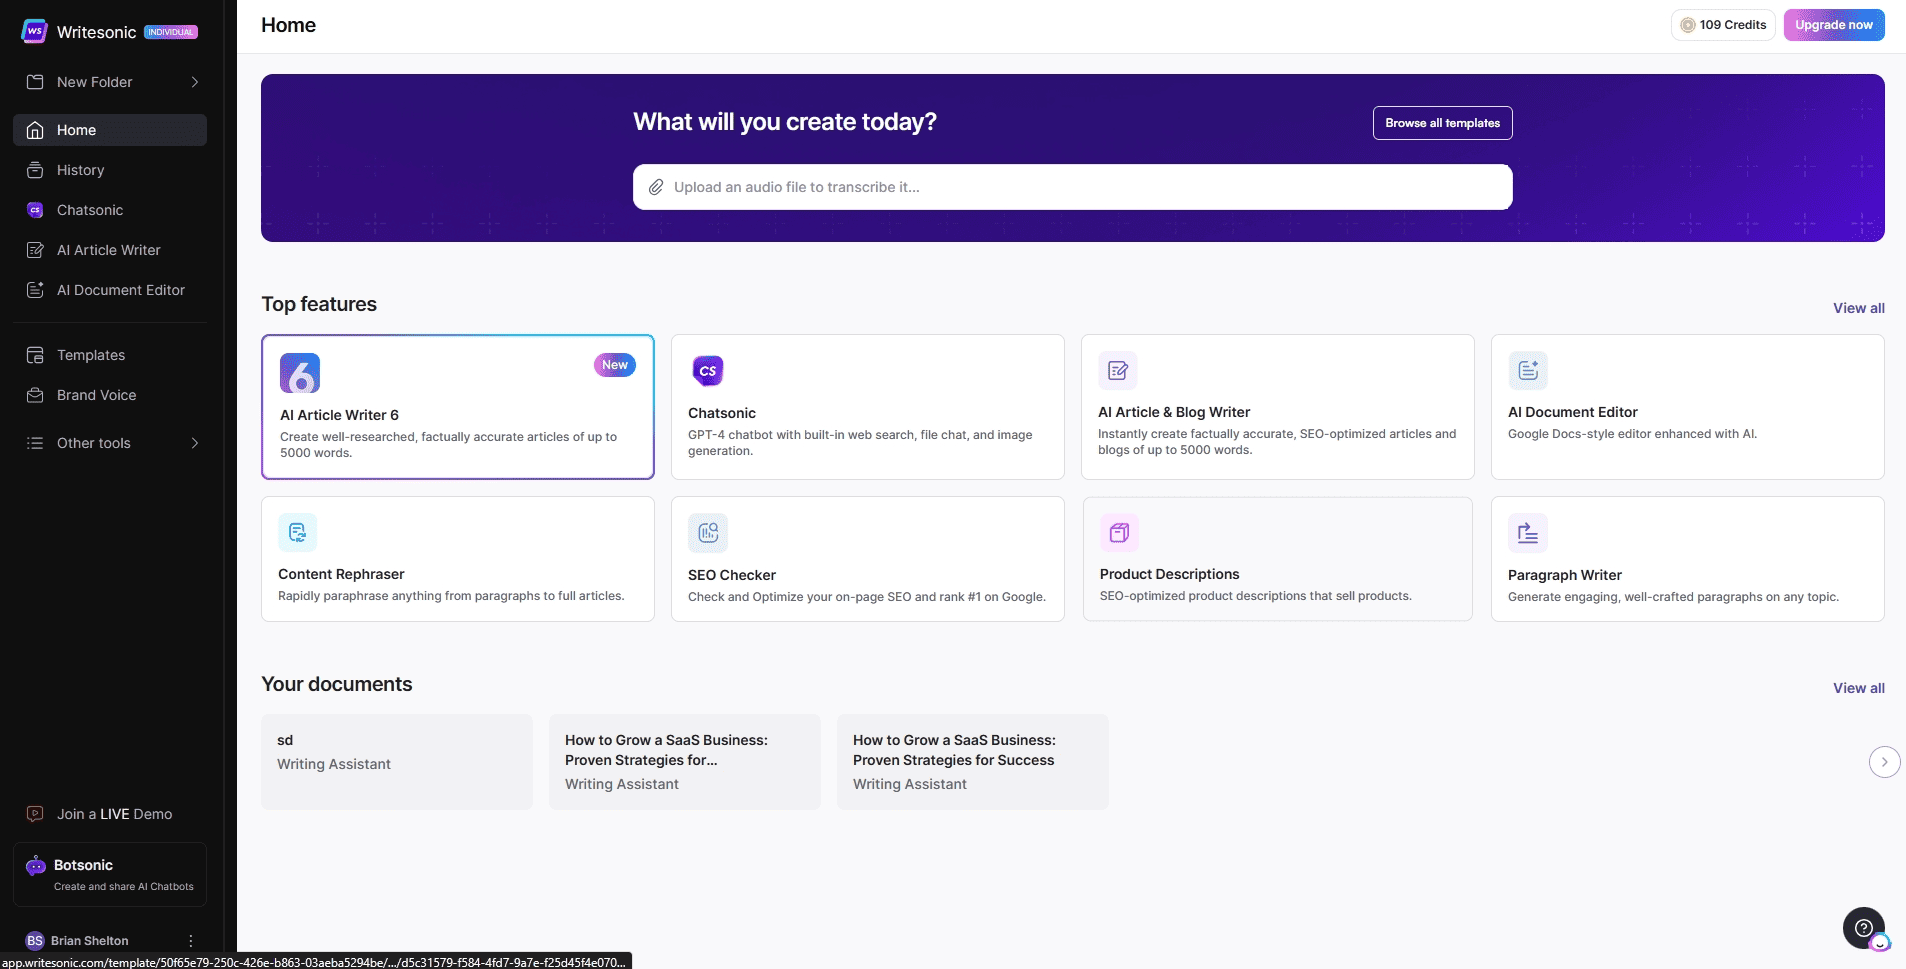Screen dimensions: 1906x969
Task: Click the 'Paragraph Writer' card title
Action: coord(1565,575)
